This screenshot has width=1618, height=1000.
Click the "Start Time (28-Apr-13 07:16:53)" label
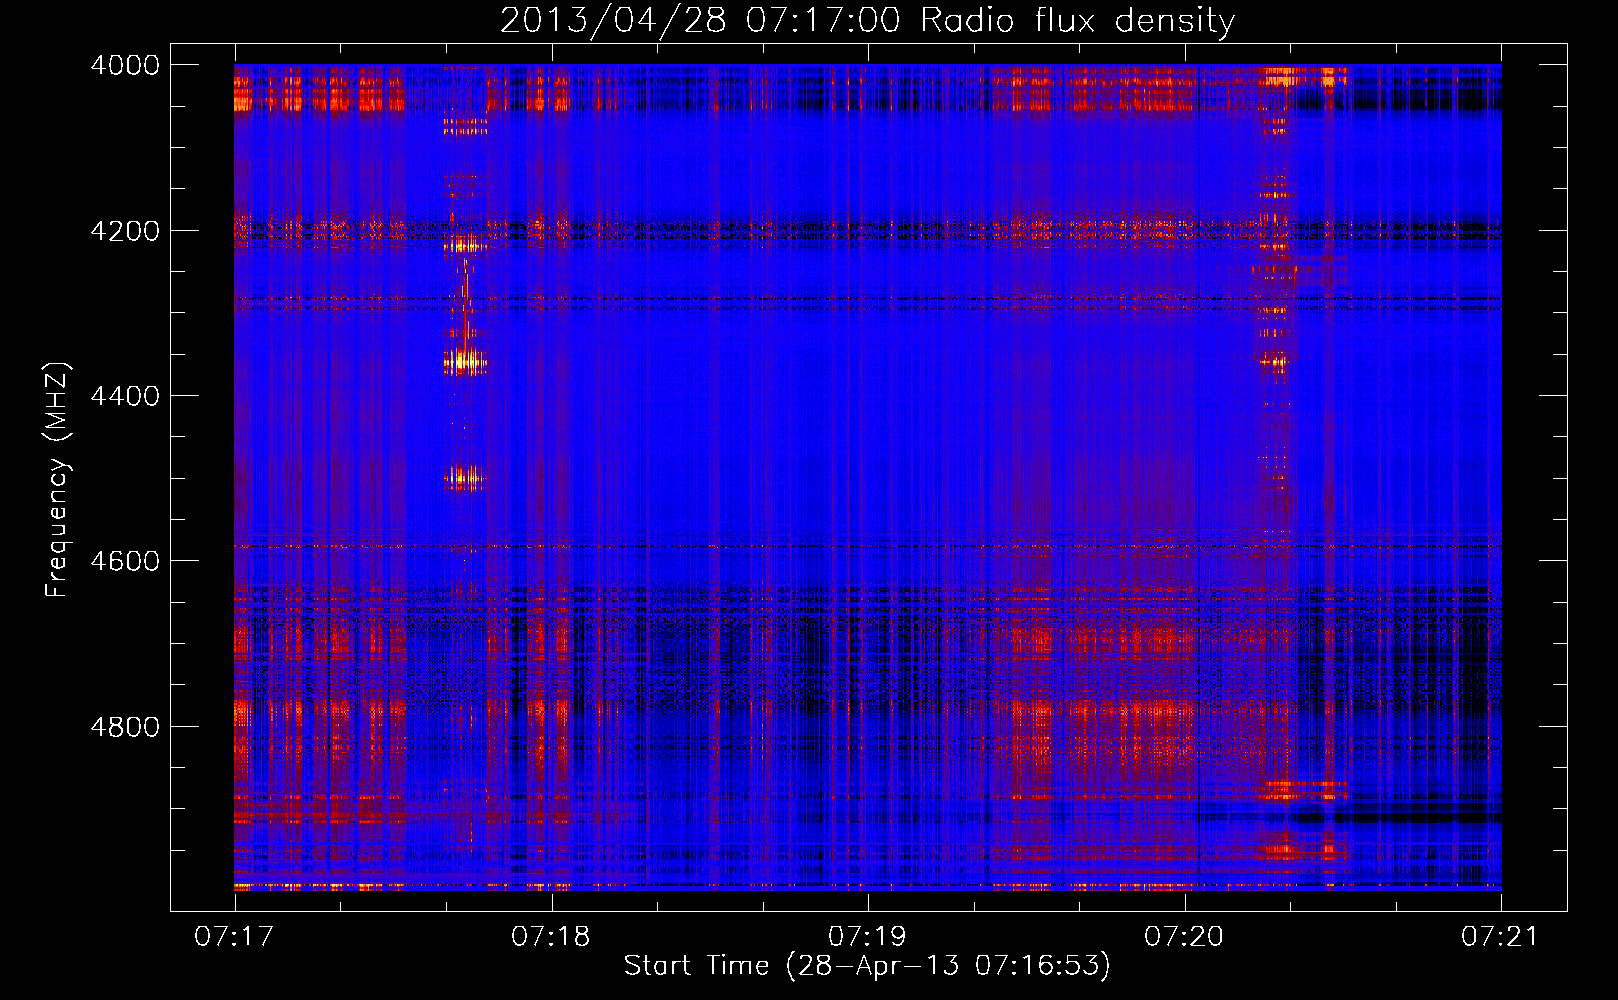point(867,966)
